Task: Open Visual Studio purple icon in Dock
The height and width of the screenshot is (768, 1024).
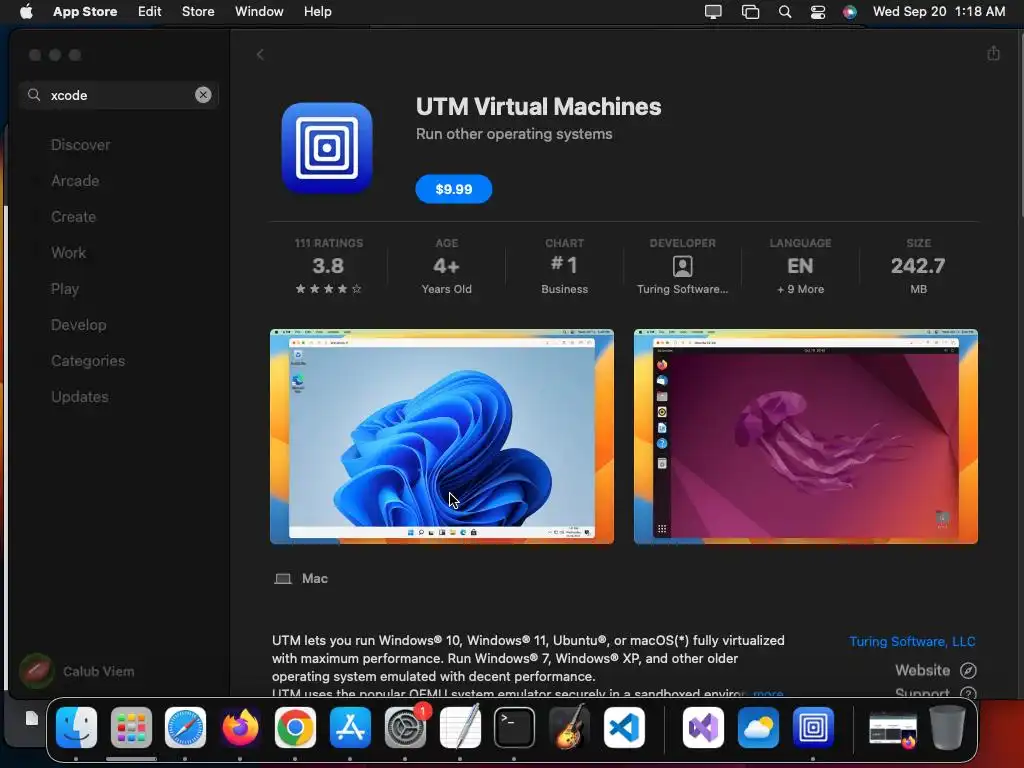Action: point(703,727)
